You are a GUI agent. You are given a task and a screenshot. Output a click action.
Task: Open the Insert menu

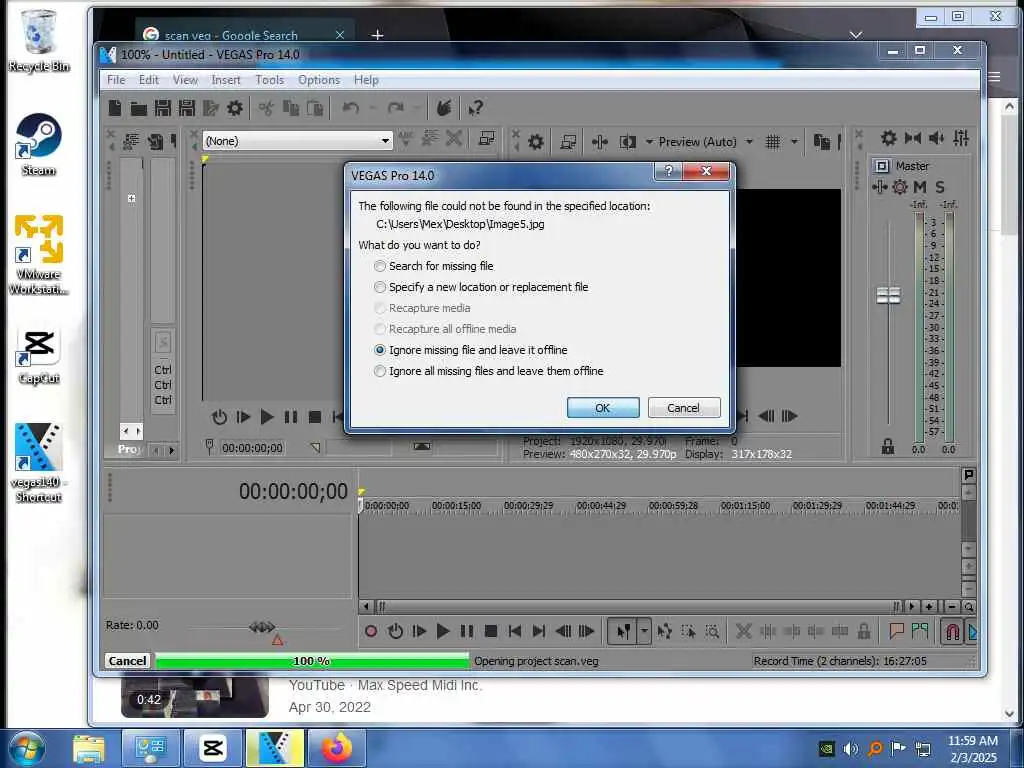[x=226, y=80]
